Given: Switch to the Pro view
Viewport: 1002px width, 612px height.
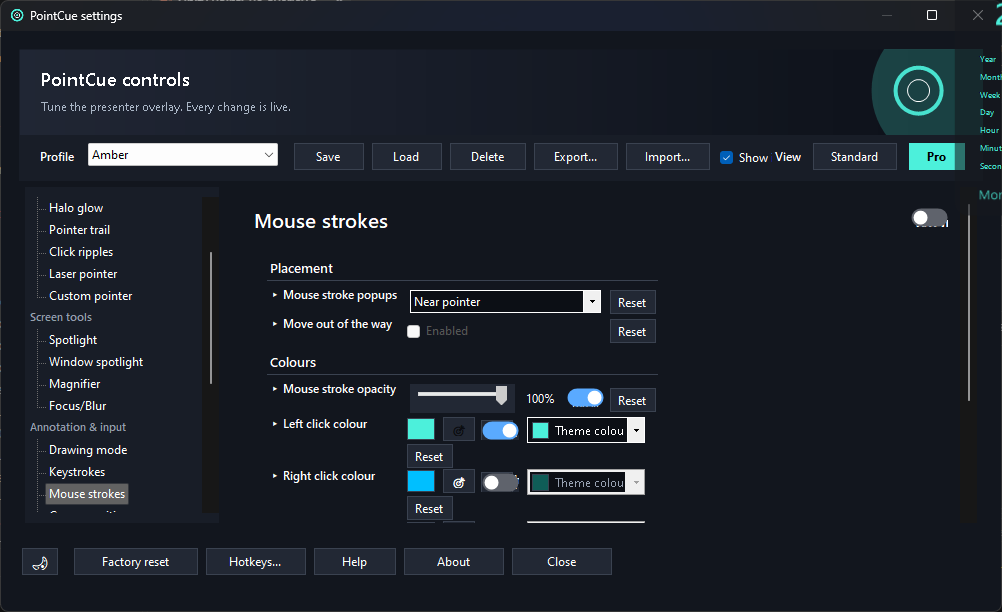Looking at the screenshot, I should (936, 157).
